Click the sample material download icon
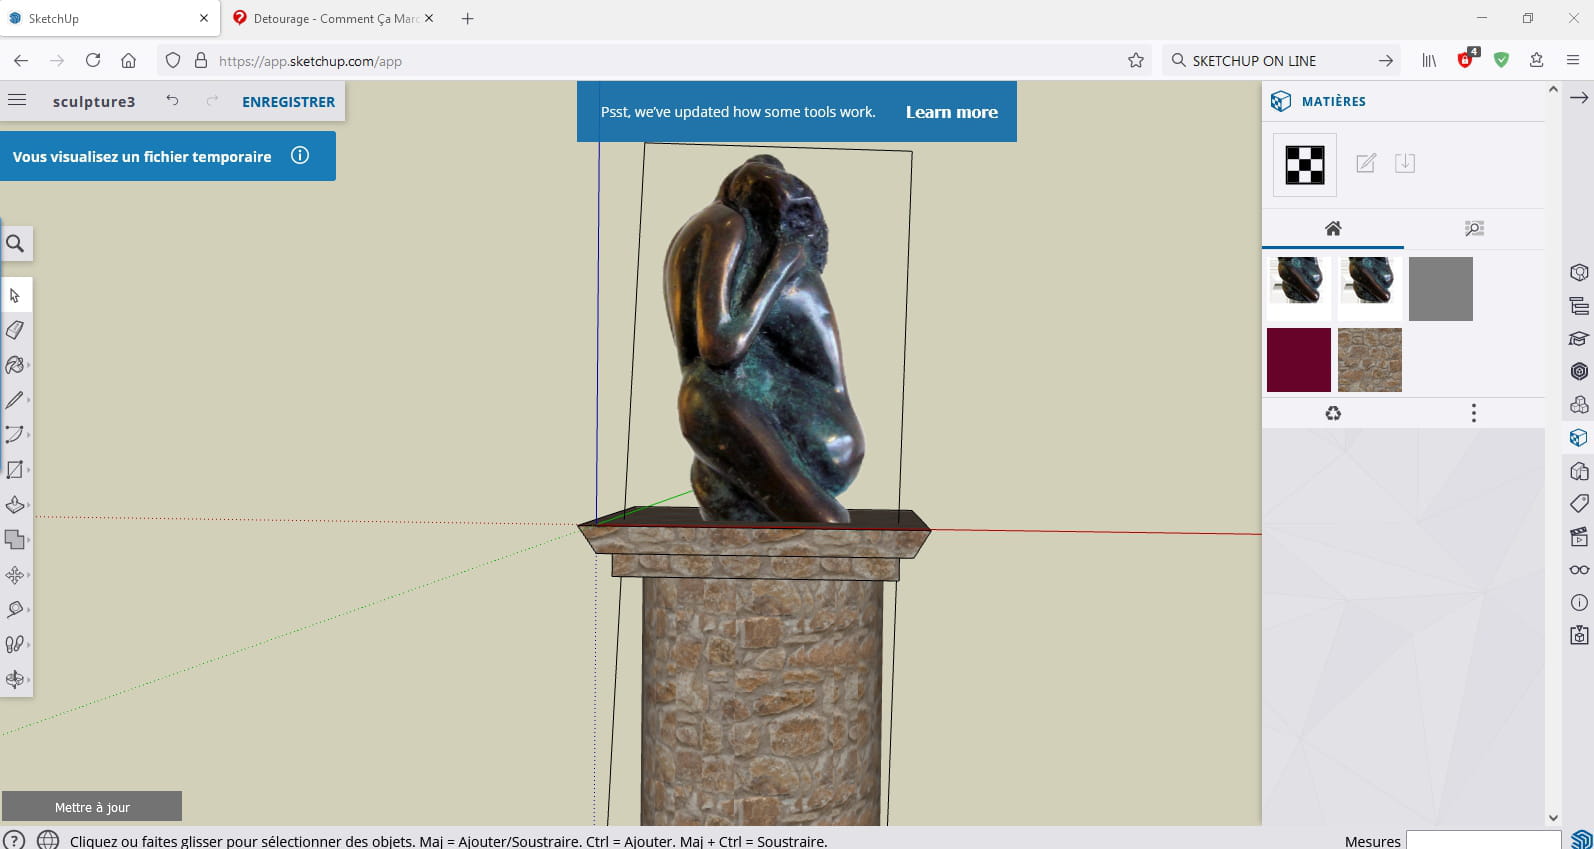The image size is (1594, 849). tap(1405, 163)
